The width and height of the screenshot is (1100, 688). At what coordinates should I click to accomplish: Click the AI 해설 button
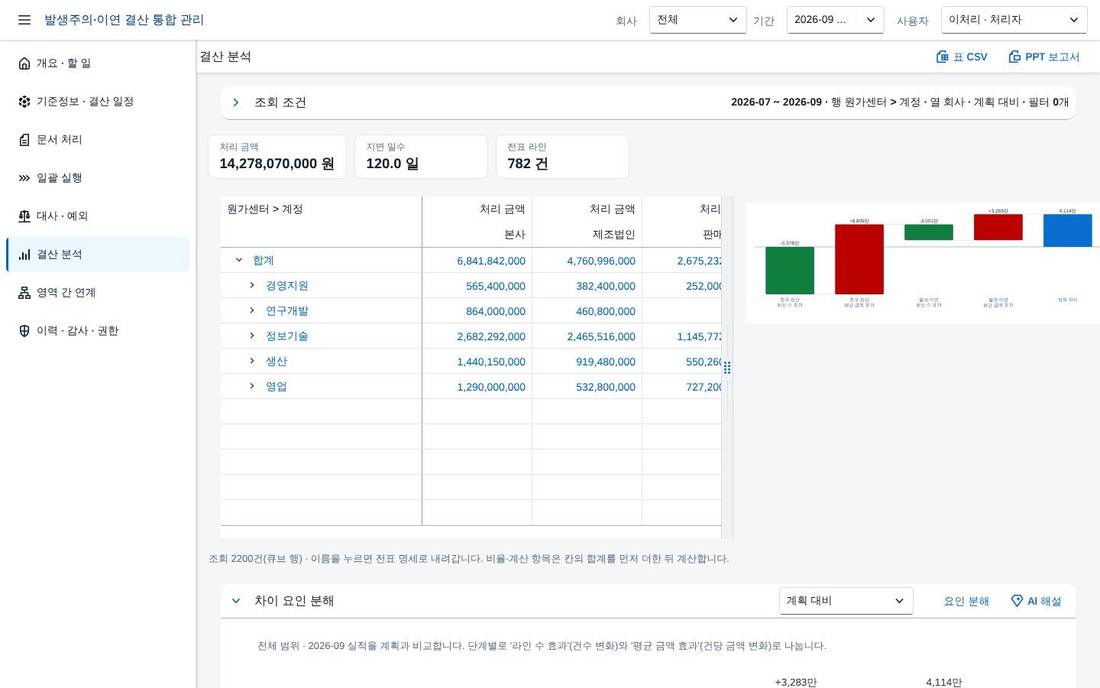(1036, 601)
